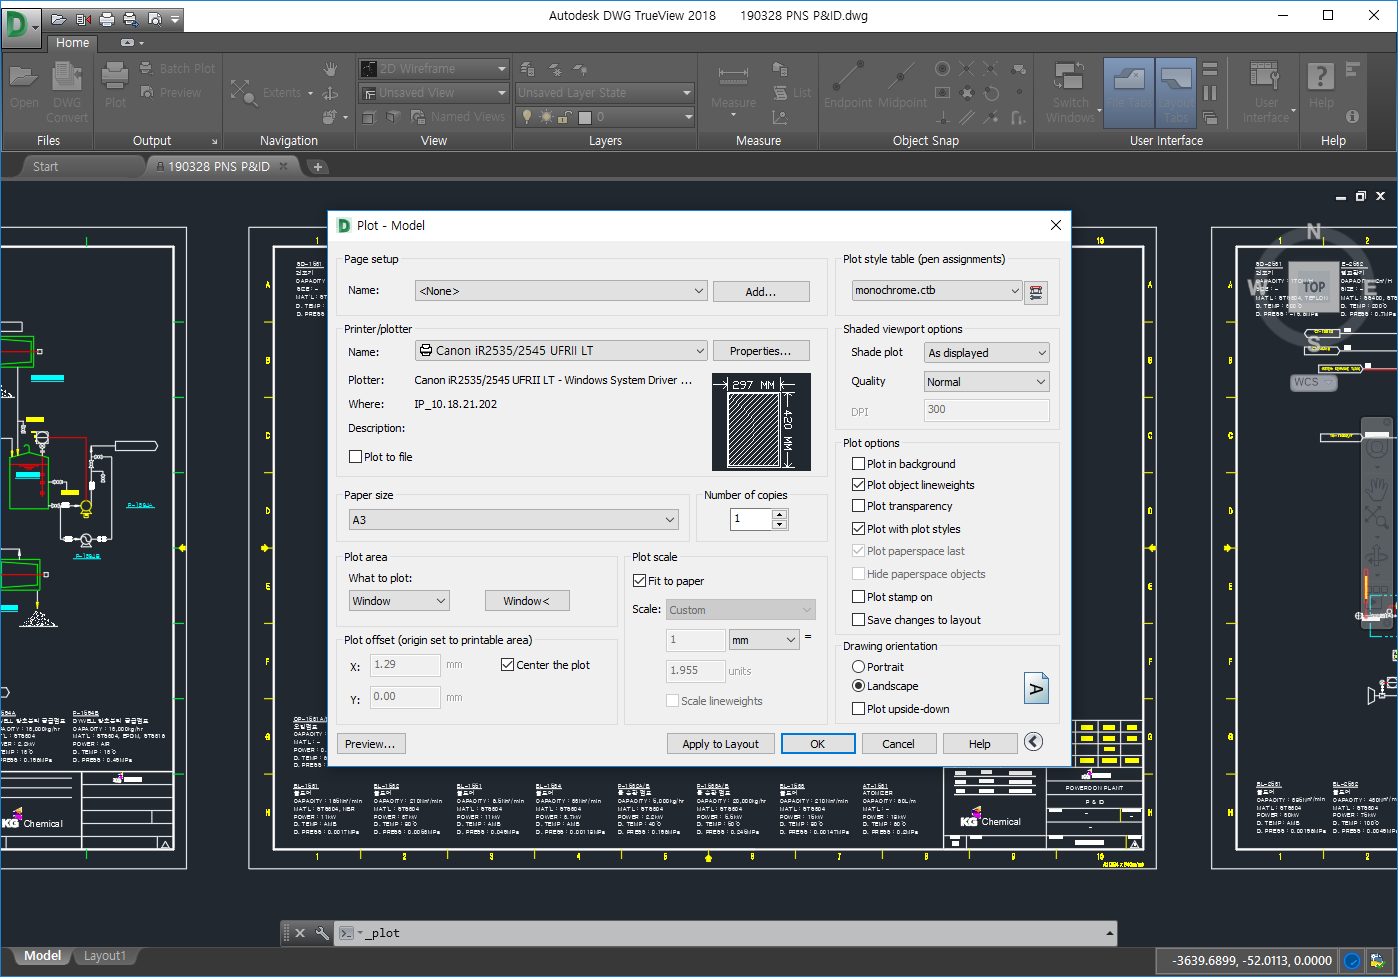Enable Endpoint object snap
Viewport: 1398px width, 977px height.
(848, 85)
